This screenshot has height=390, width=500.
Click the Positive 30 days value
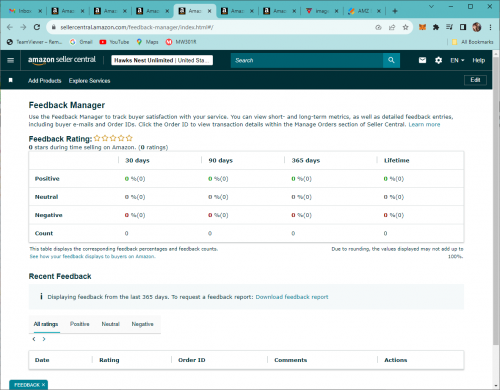(135, 179)
